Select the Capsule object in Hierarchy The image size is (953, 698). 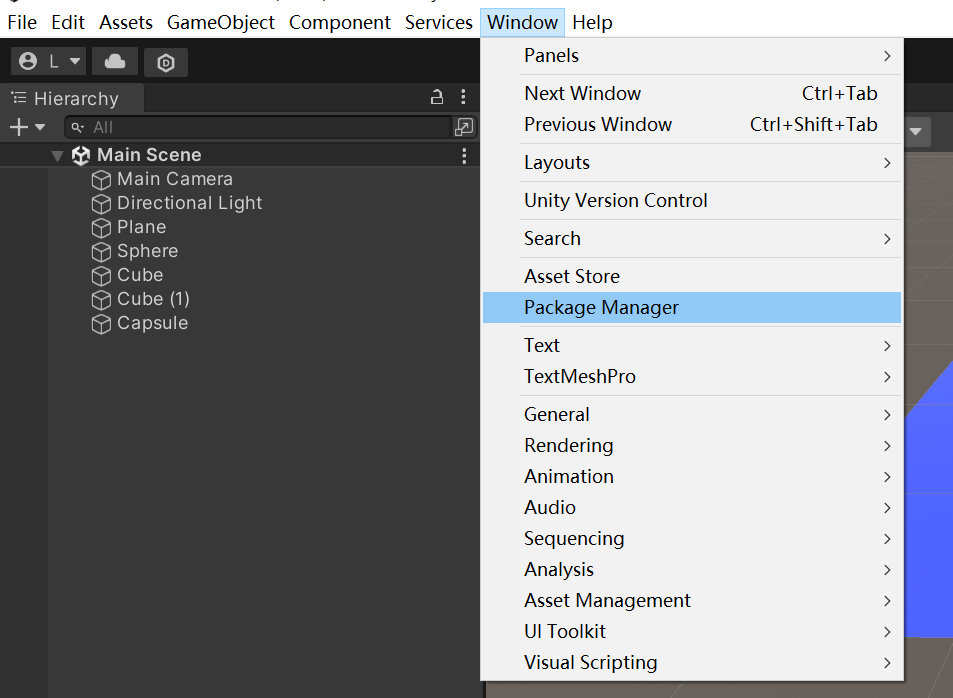[153, 323]
